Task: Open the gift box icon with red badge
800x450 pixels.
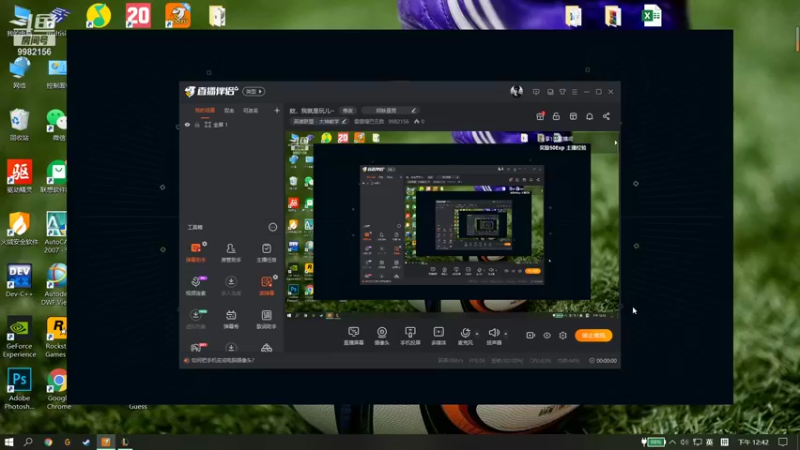Action: point(540,116)
